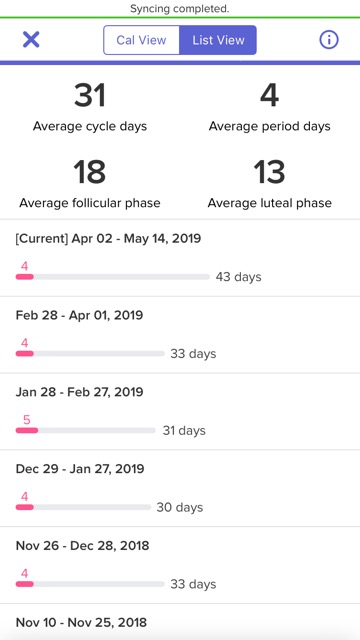Open the Nov 26 - Dec 28, 2018 cycle
360x640 pixels.
click(180, 565)
